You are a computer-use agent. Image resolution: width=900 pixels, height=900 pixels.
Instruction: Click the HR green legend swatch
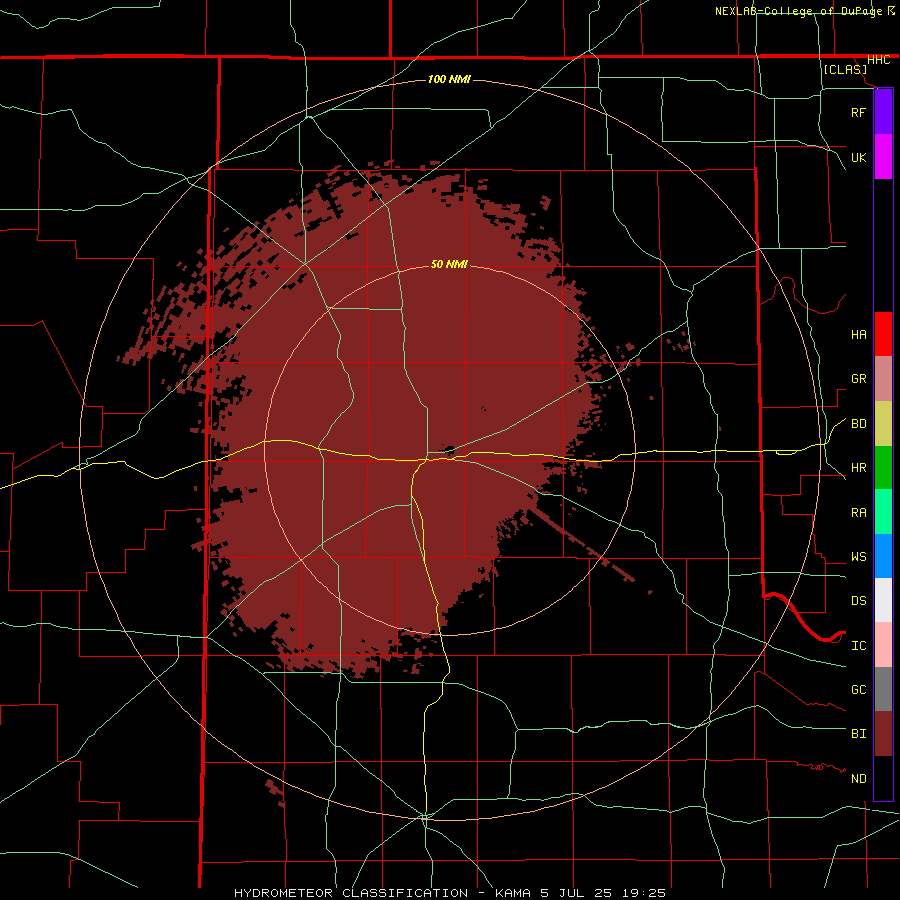click(x=883, y=468)
